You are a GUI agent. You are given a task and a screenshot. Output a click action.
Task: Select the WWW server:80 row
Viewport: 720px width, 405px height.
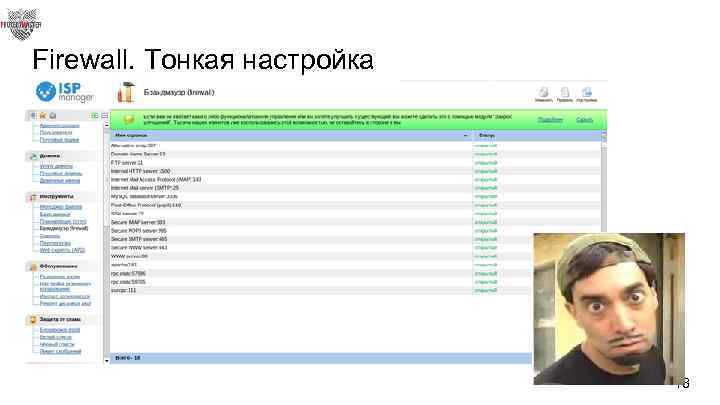pos(321,256)
